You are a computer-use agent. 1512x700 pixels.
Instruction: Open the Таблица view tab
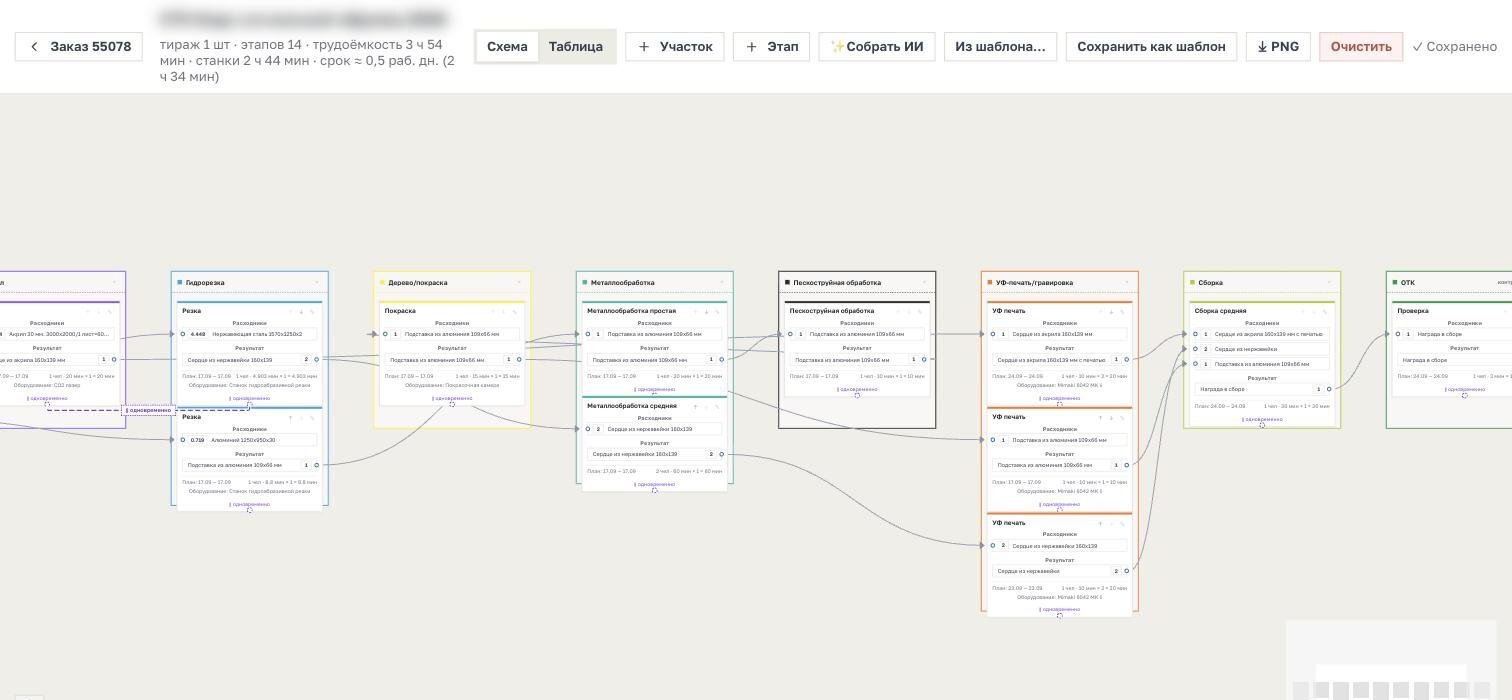[576, 46]
